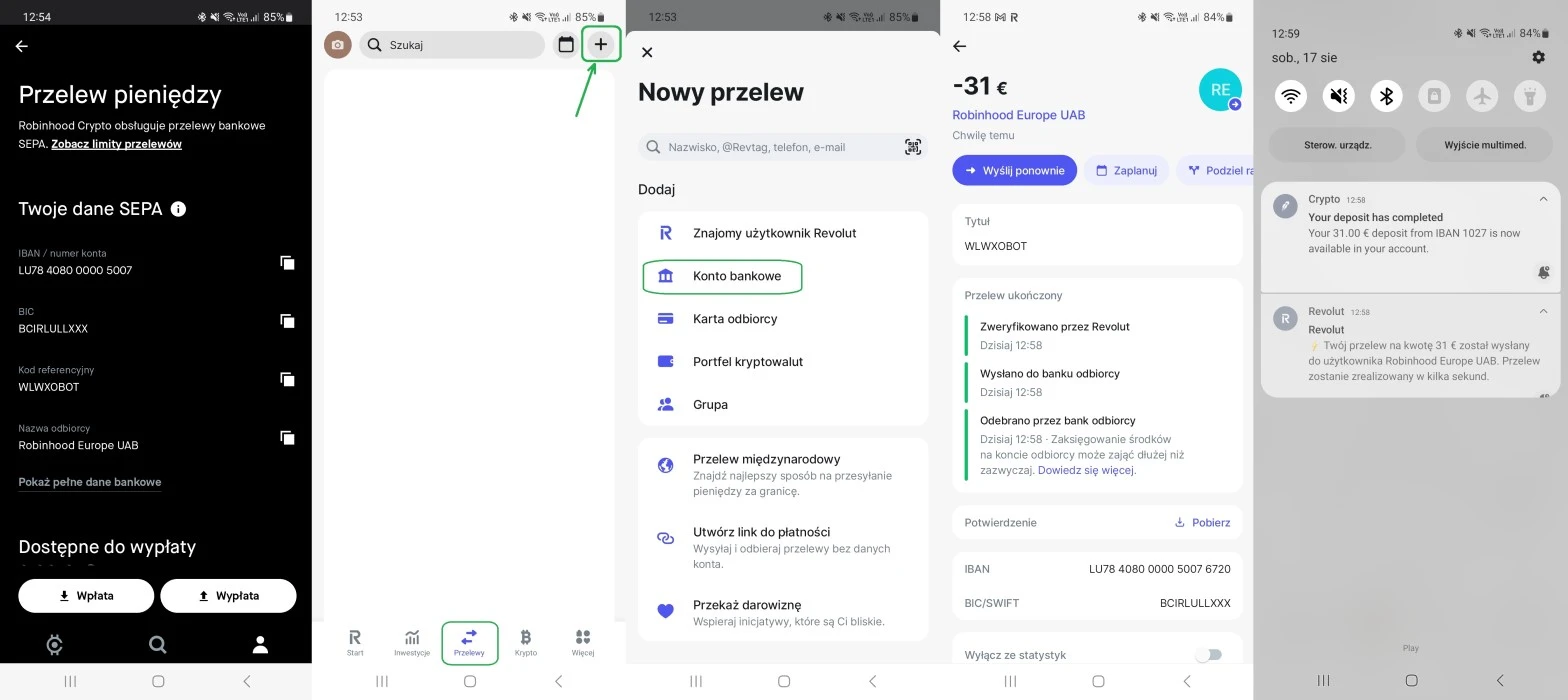Switch to Przelewy tab

coord(469,643)
